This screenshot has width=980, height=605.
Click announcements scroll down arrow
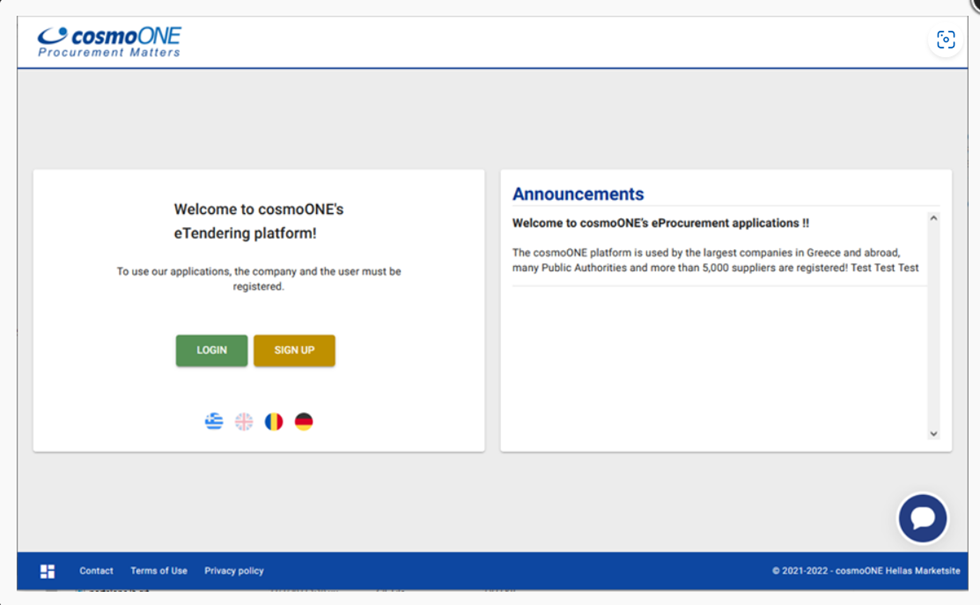click(933, 433)
